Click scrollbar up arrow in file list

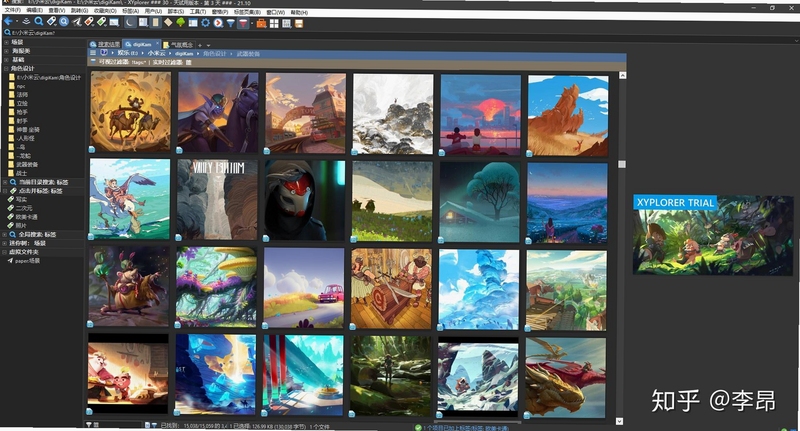pos(622,75)
